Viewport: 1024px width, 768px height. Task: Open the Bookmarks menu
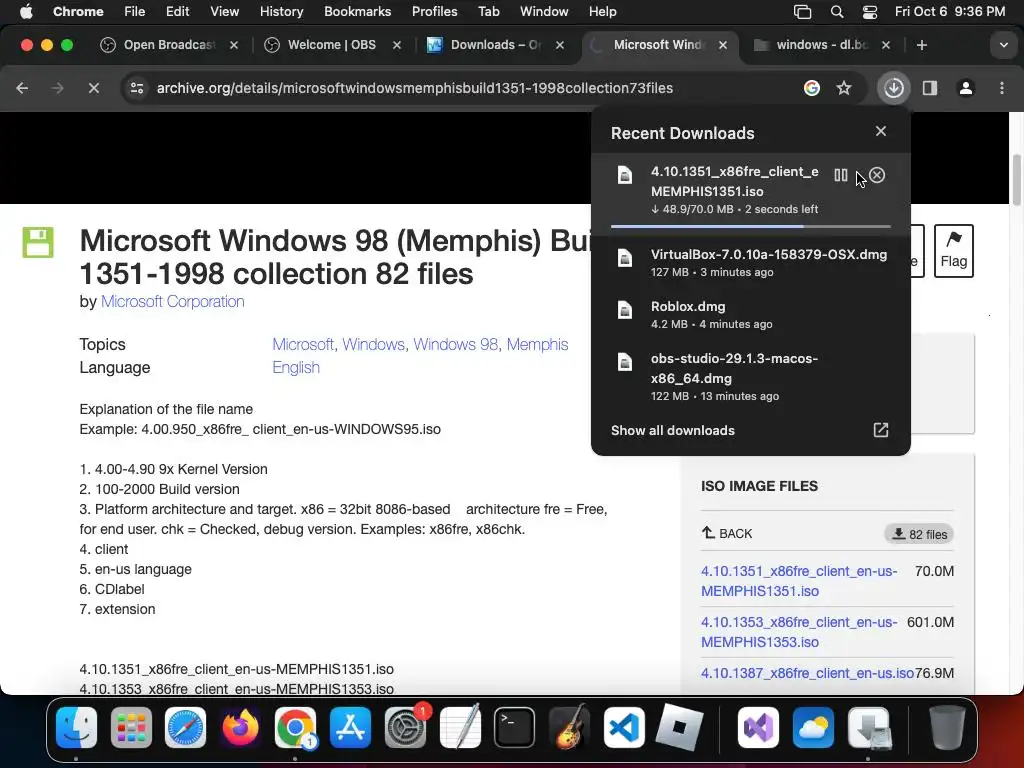(x=357, y=11)
